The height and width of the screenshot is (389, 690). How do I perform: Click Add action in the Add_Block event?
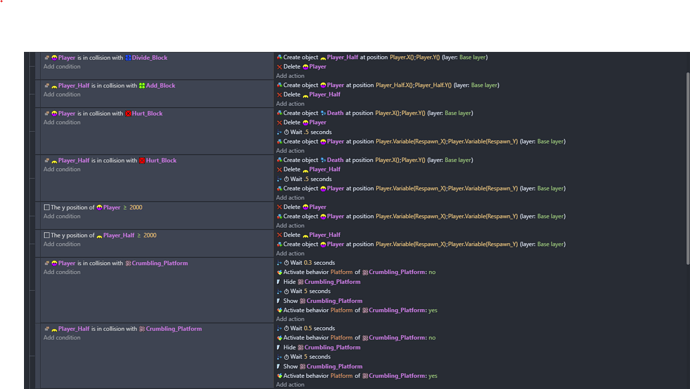290,104
